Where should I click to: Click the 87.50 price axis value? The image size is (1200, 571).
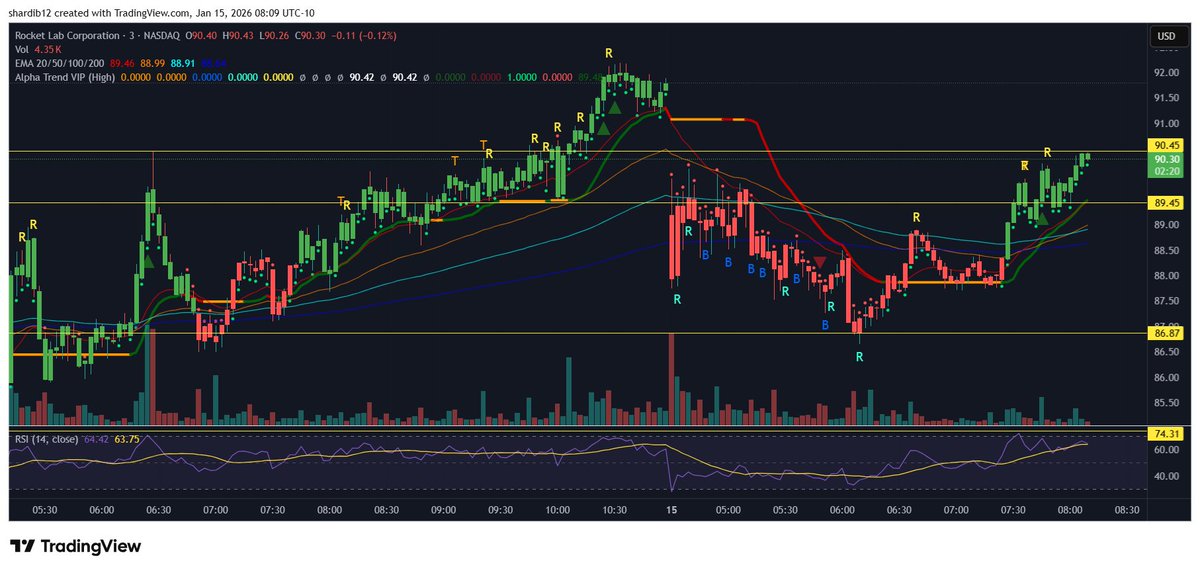[x=1165, y=301]
